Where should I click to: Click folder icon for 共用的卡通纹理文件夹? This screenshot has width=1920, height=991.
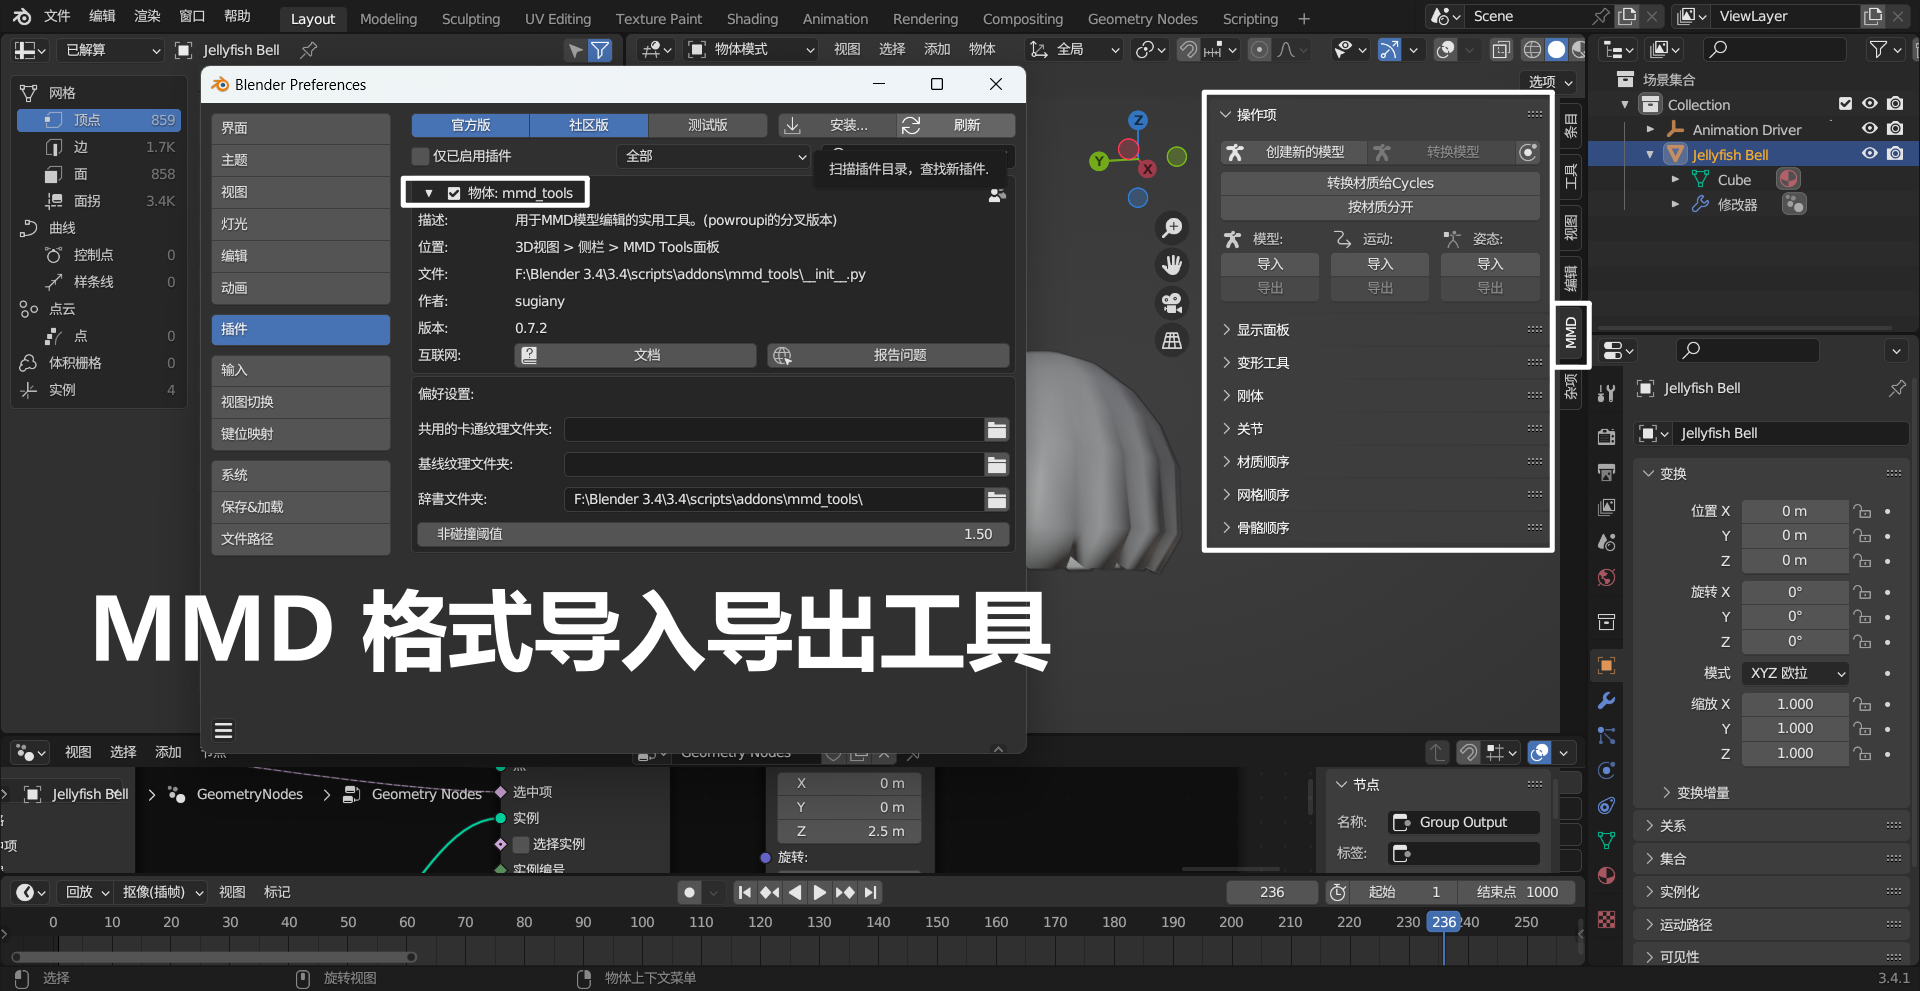[997, 429]
